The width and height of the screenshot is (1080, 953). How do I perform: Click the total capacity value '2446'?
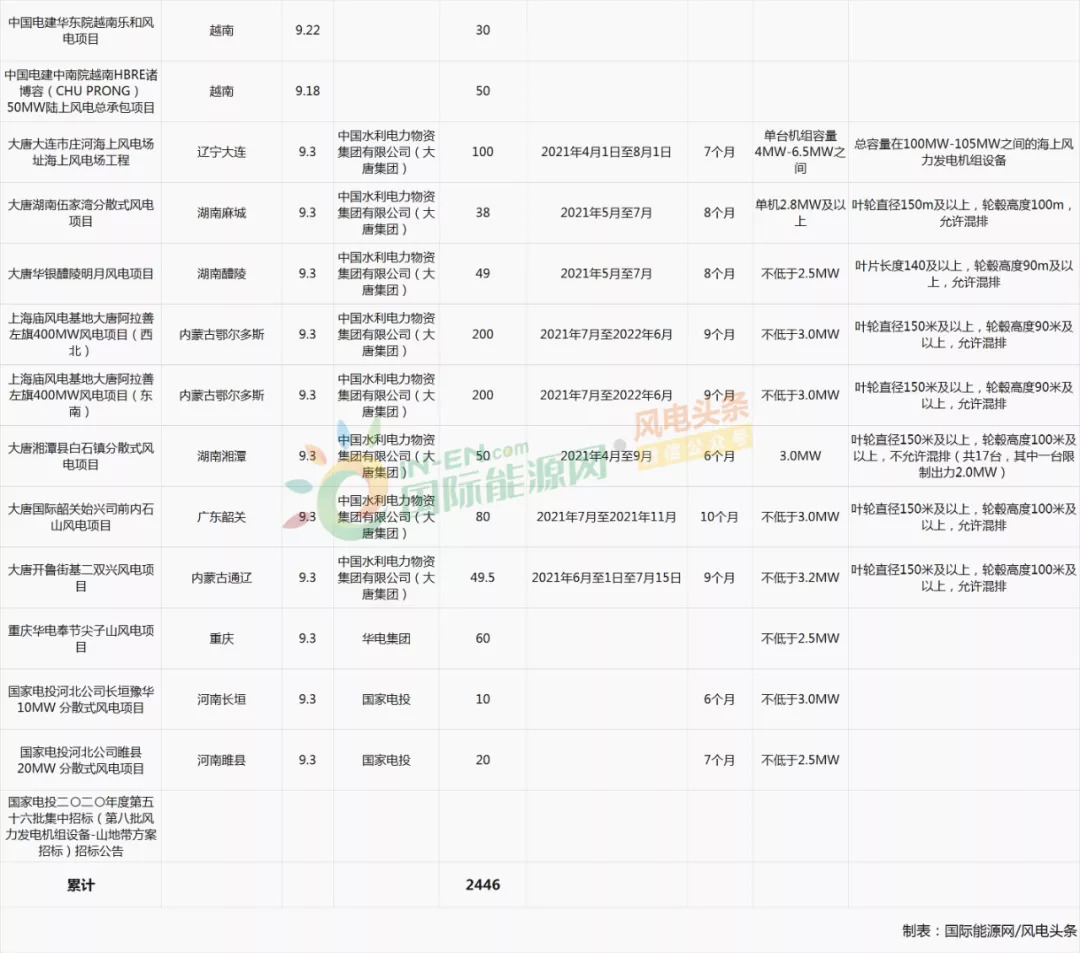pos(483,885)
